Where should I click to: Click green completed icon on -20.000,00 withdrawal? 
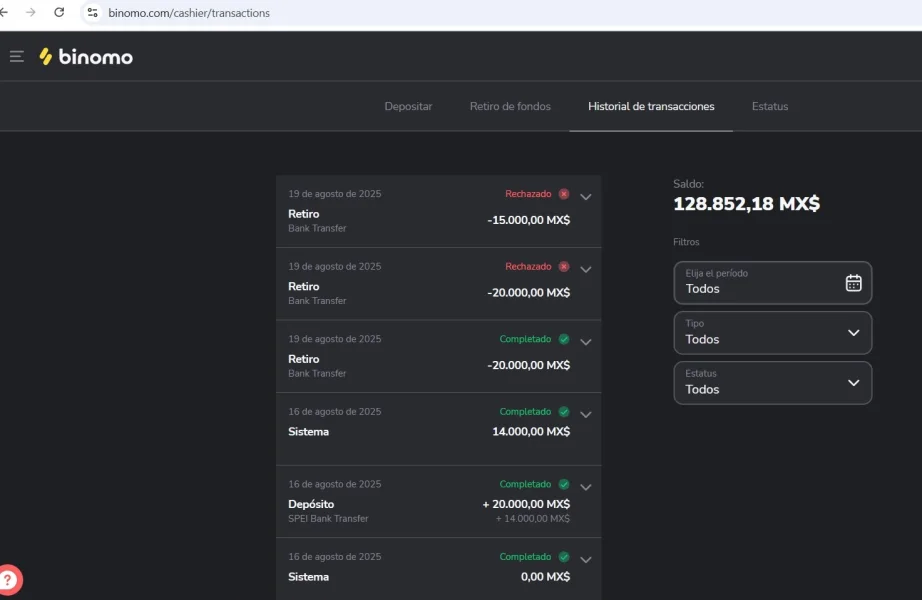pyautogui.click(x=564, y=339)
